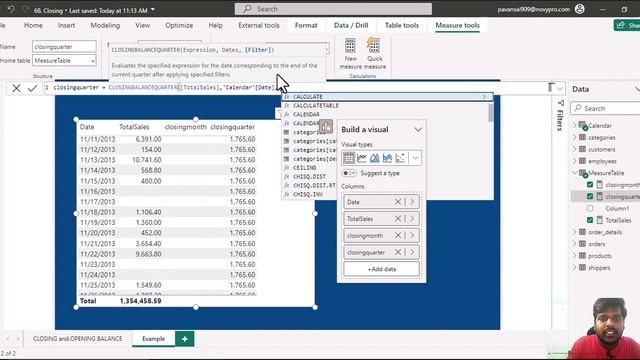640x360 pixels.
Task: Open the External tools ribbon tab
Action: click(259, 25)
